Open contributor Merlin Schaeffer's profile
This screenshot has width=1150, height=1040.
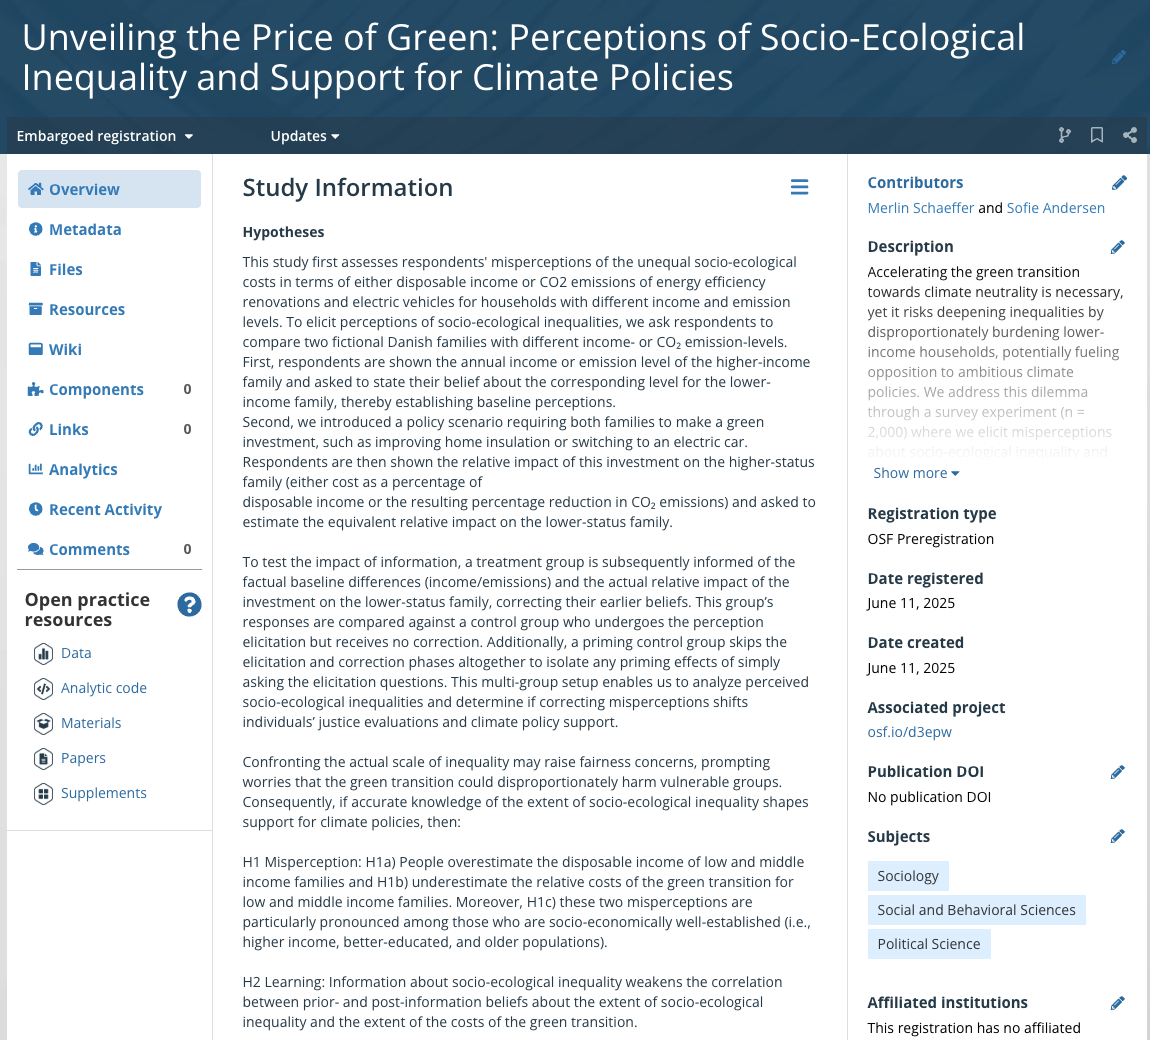tap(920, 208)
